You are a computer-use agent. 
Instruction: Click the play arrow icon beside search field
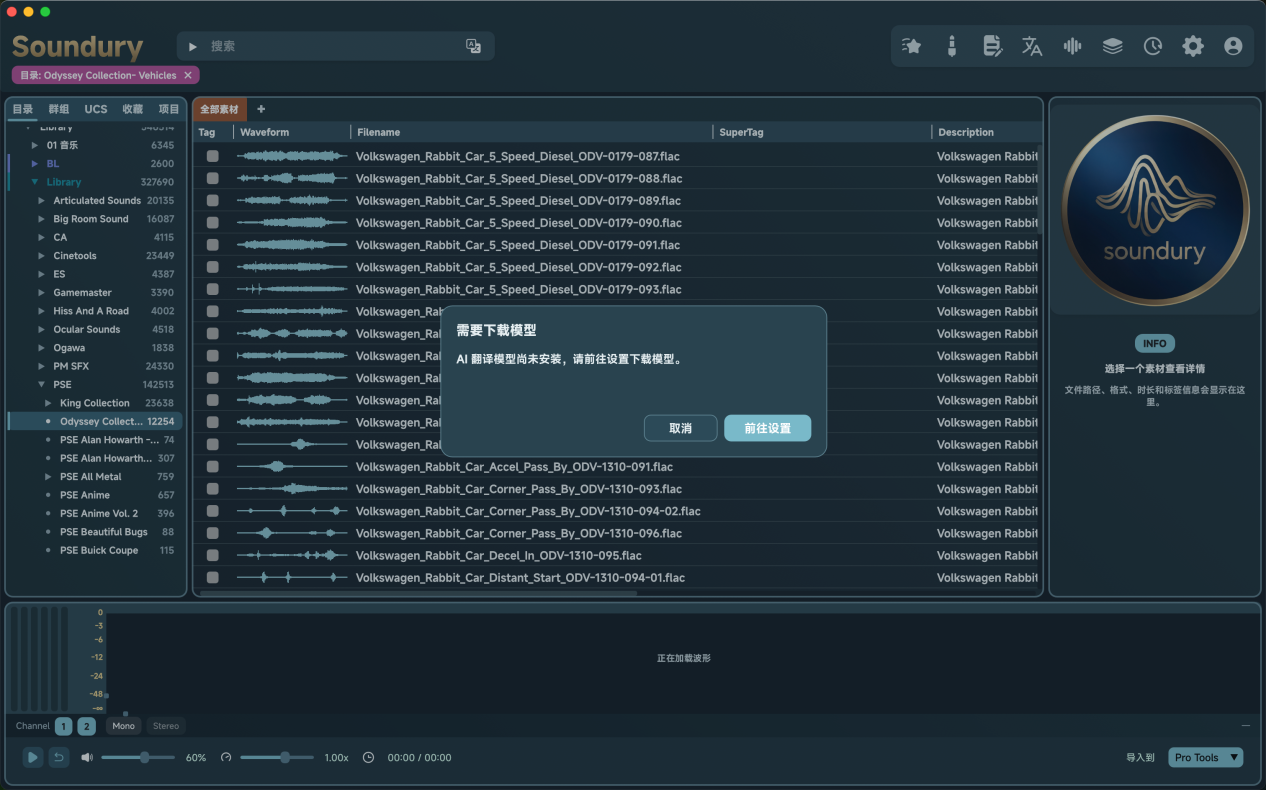tap(193, 47)
